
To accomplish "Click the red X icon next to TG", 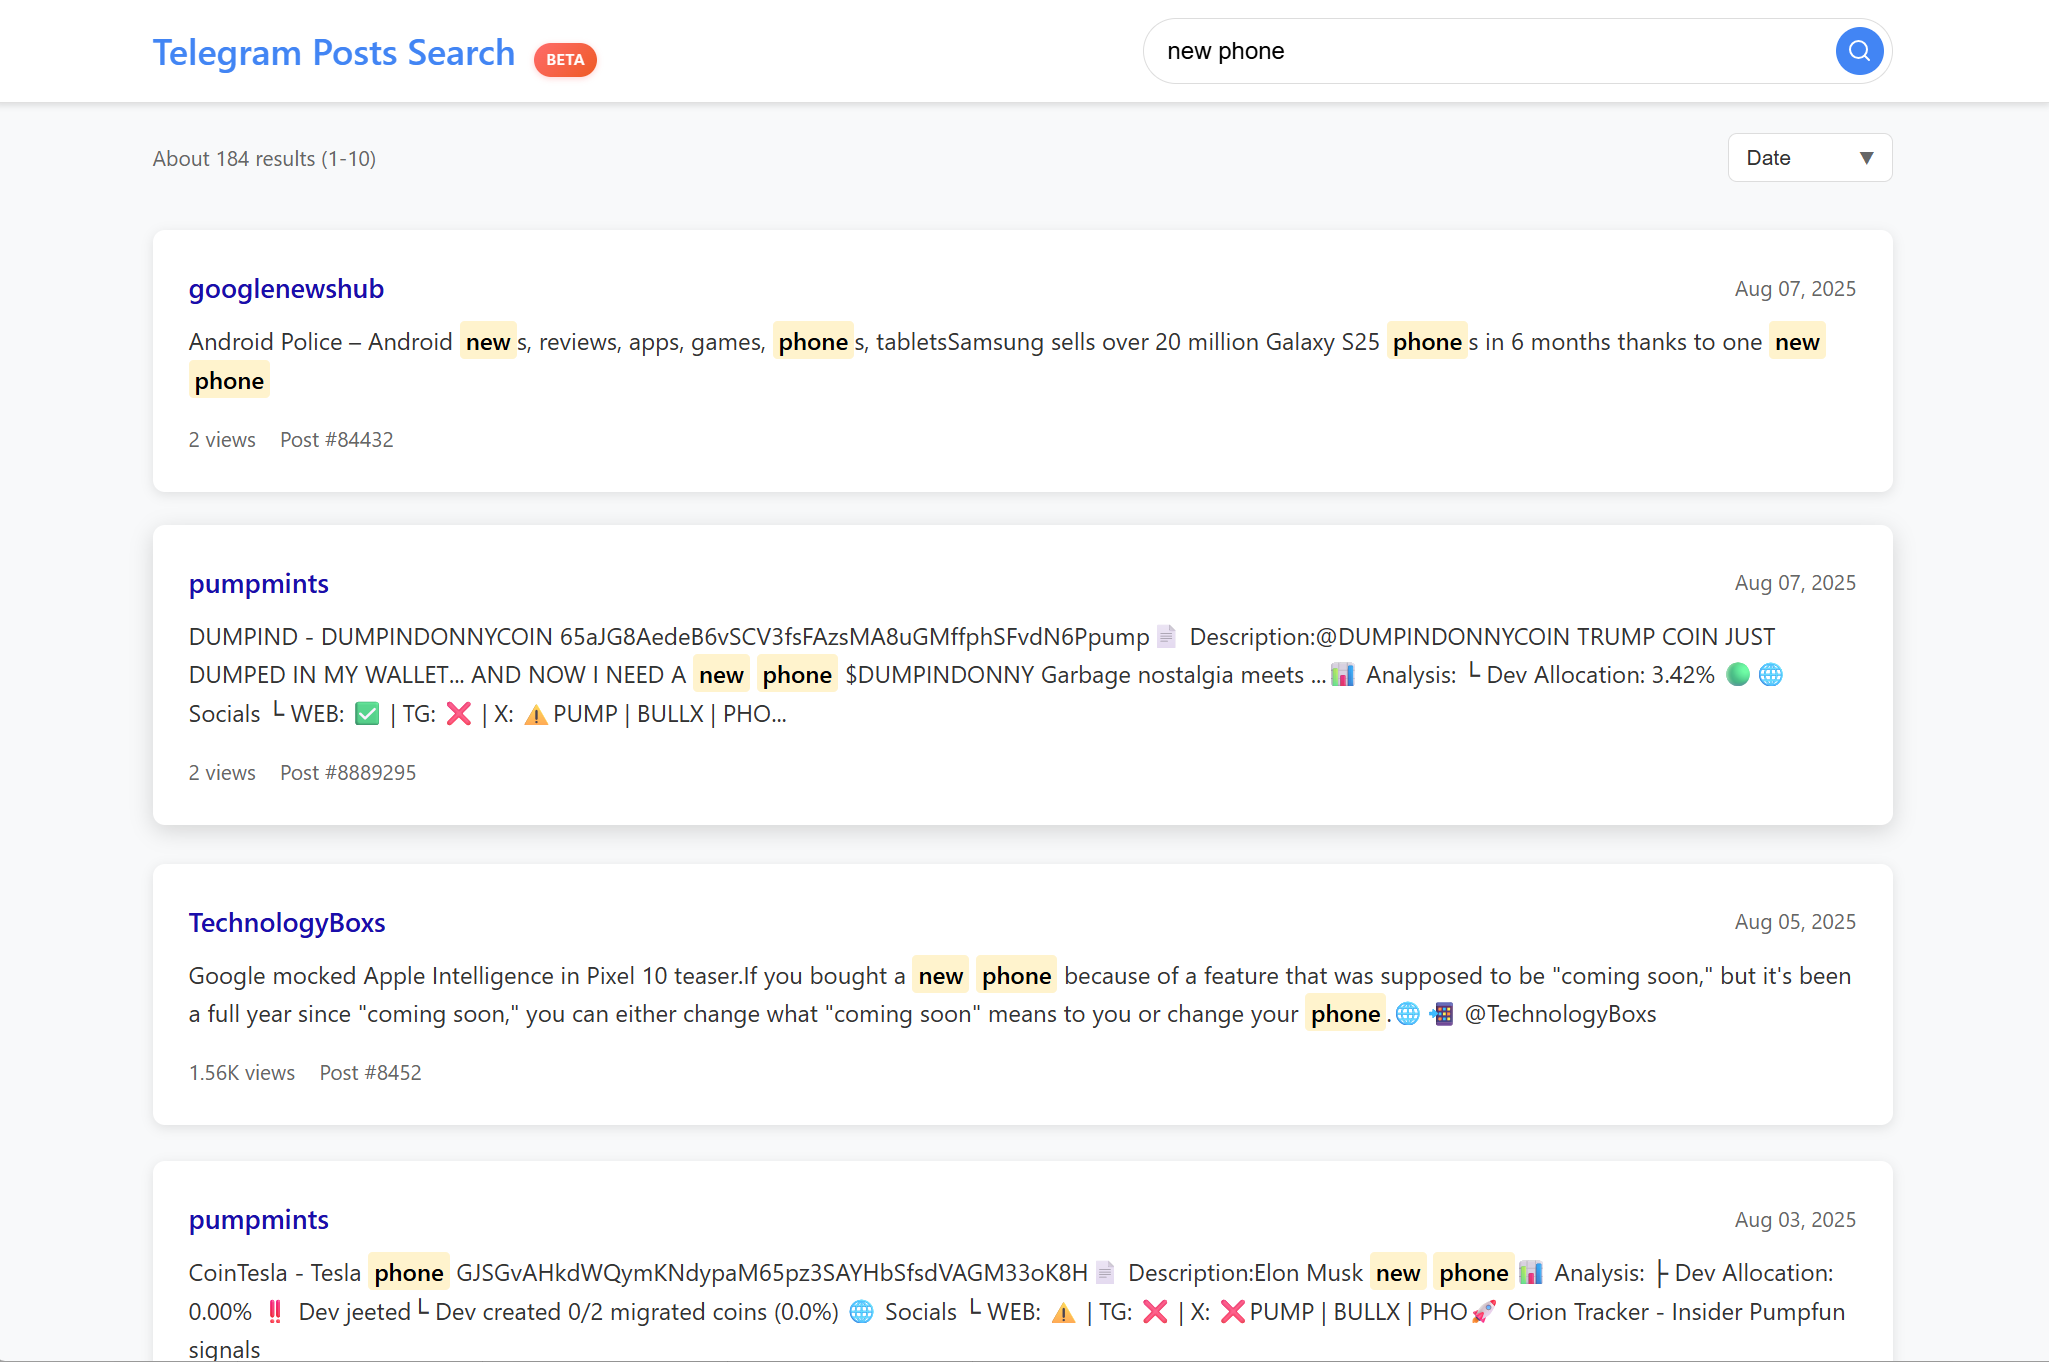I will click(458, 714).
